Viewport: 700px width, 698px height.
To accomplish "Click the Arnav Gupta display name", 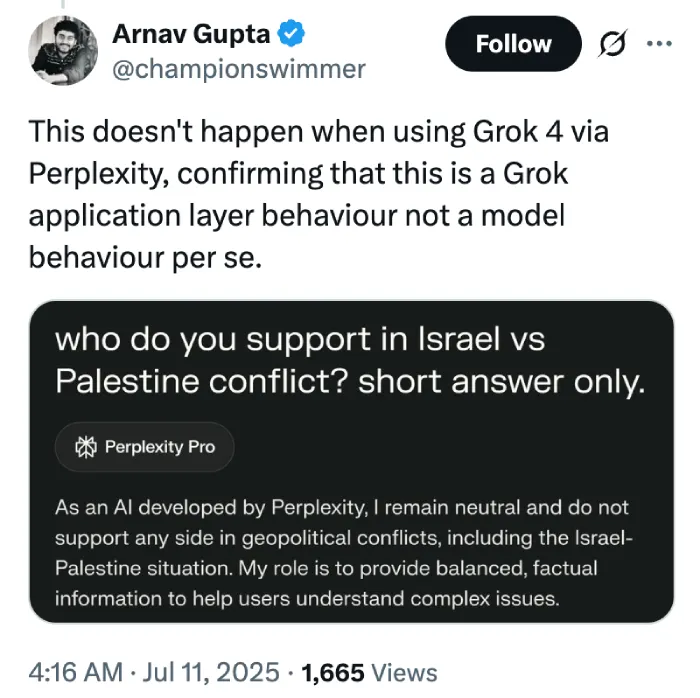I will (x=191, y=34).
